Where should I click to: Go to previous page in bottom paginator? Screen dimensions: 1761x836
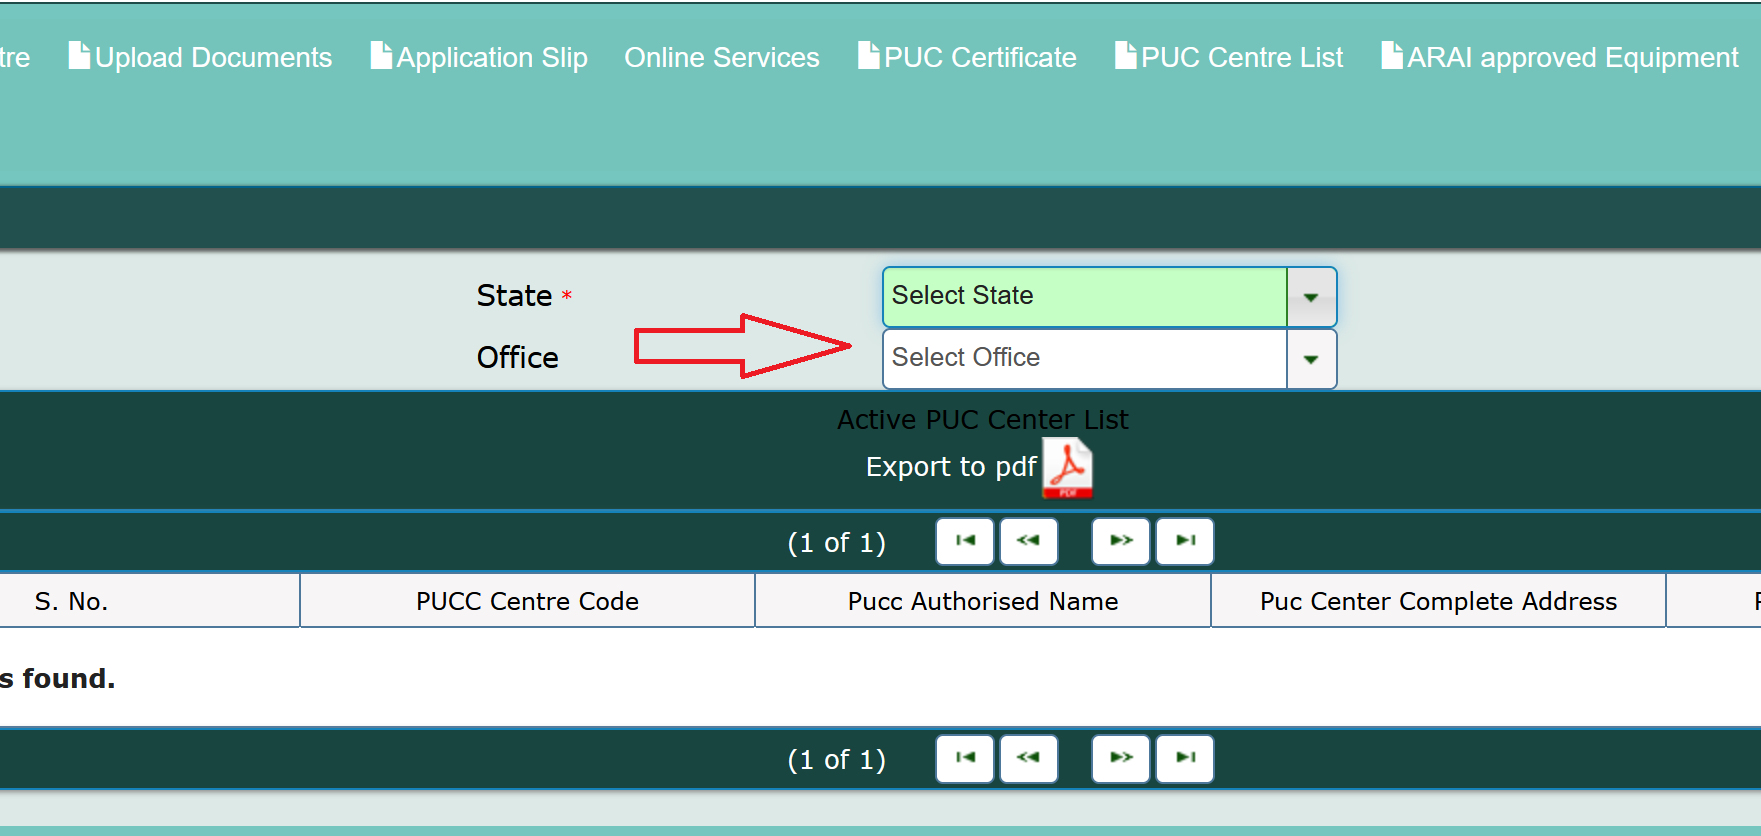click(1028, 758)
